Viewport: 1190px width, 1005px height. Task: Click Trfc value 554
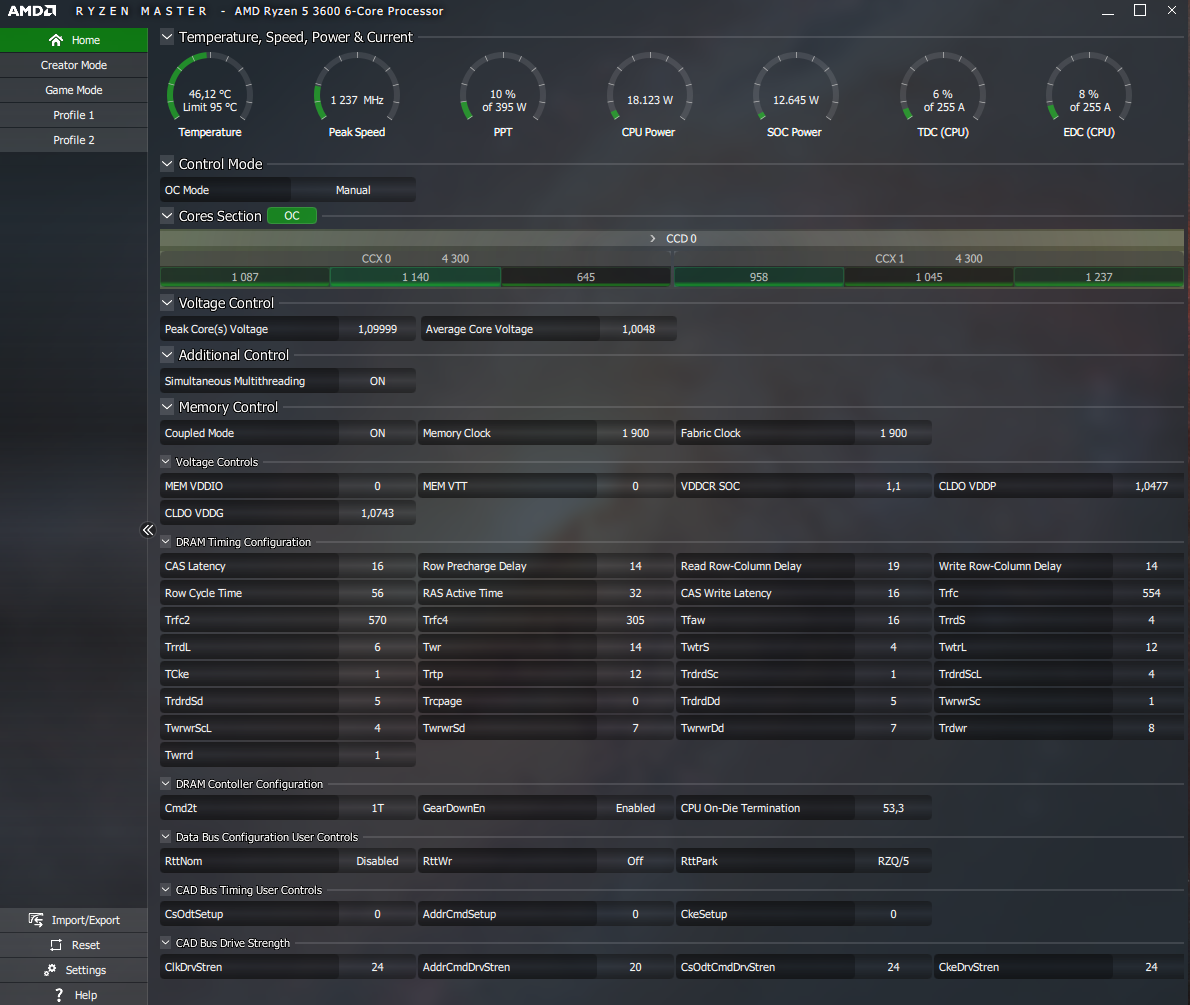coord(1151,594)
